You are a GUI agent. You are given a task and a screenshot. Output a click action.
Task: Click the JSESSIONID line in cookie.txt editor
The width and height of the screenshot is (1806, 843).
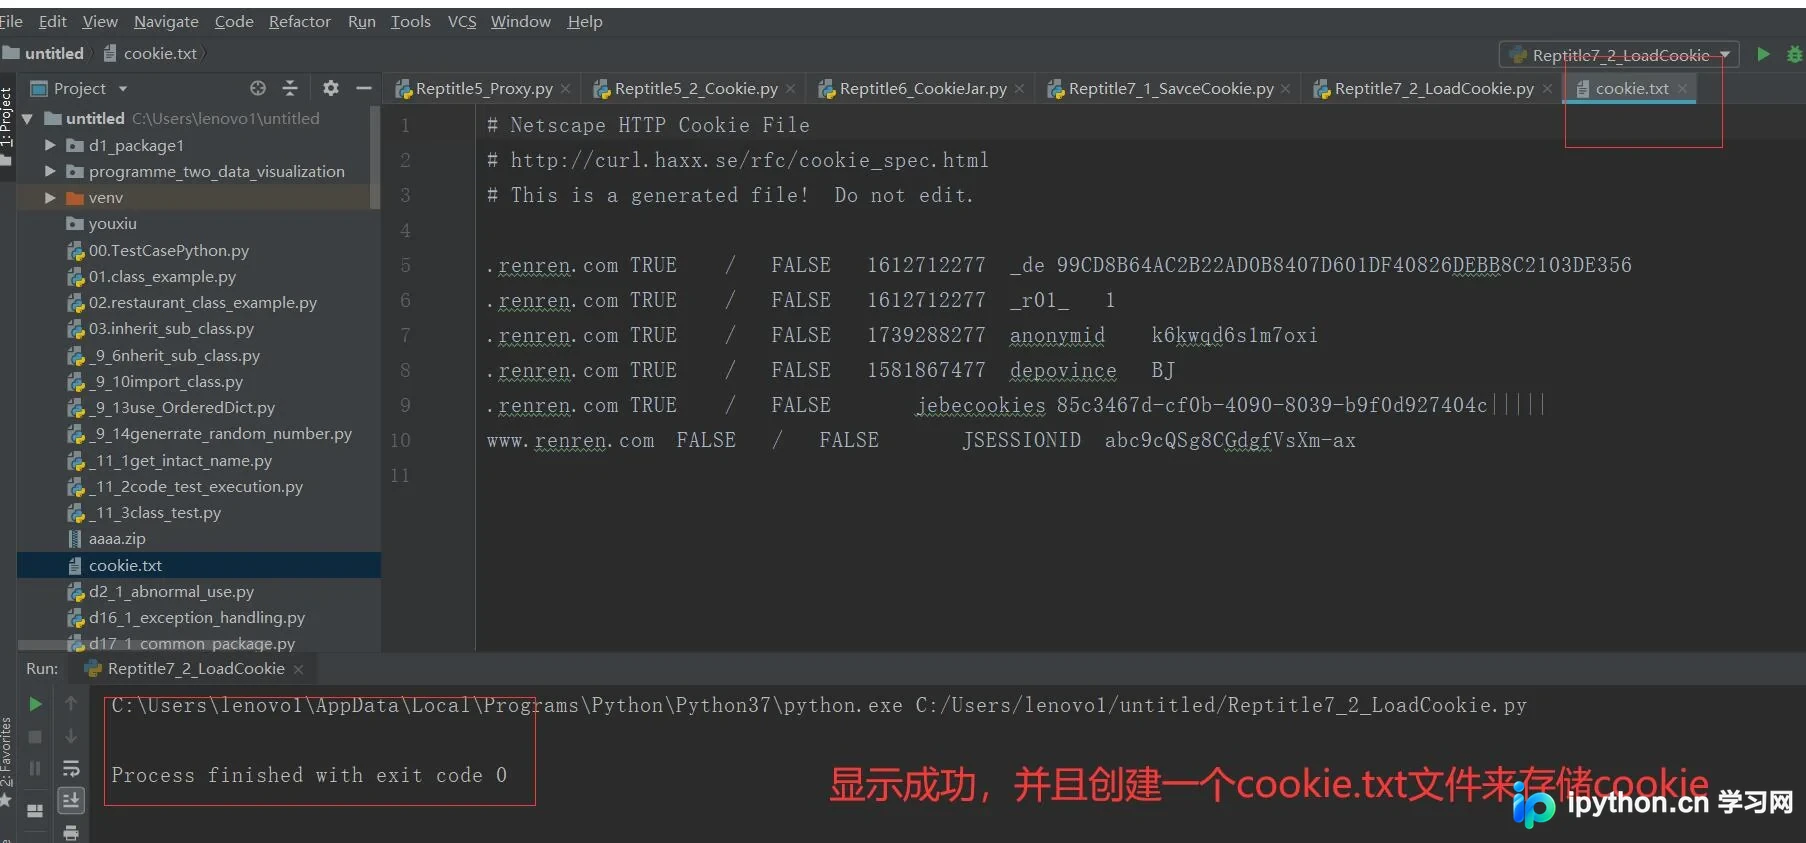[x=921, y=441]
